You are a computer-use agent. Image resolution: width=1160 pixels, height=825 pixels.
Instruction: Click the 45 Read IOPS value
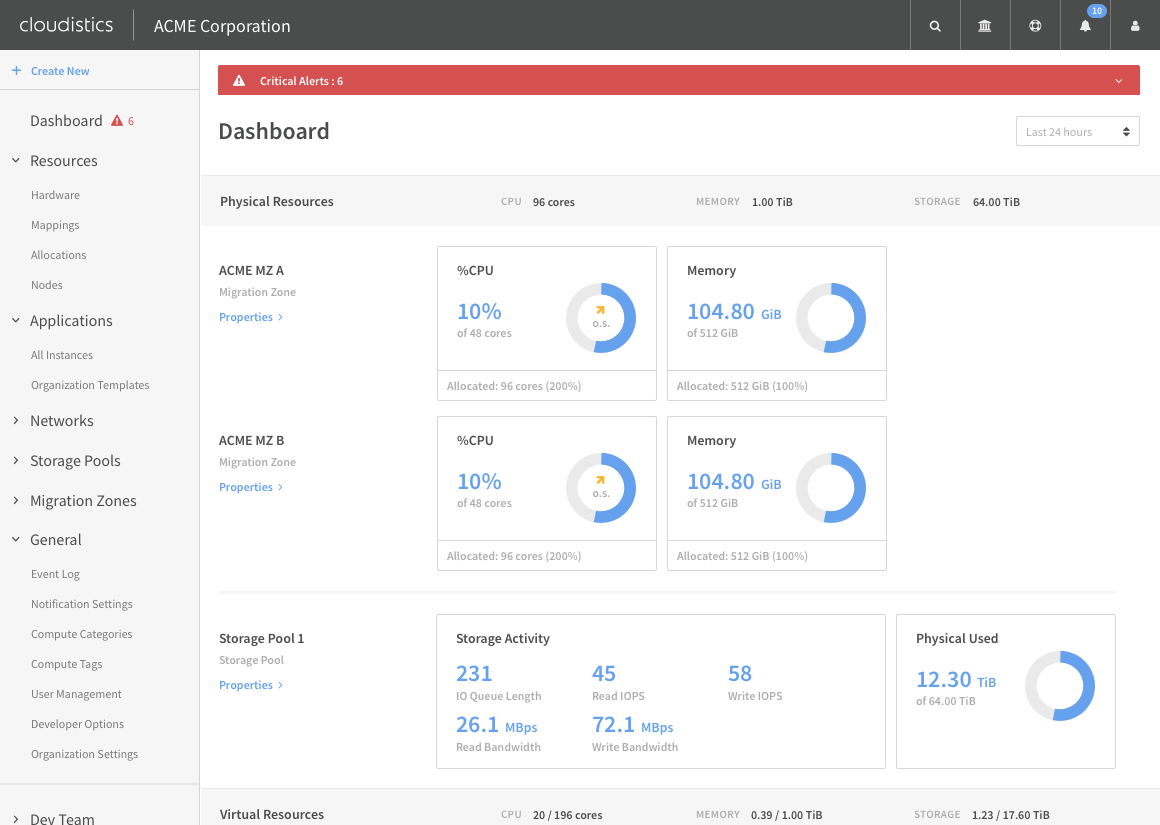tap(604, 673)
